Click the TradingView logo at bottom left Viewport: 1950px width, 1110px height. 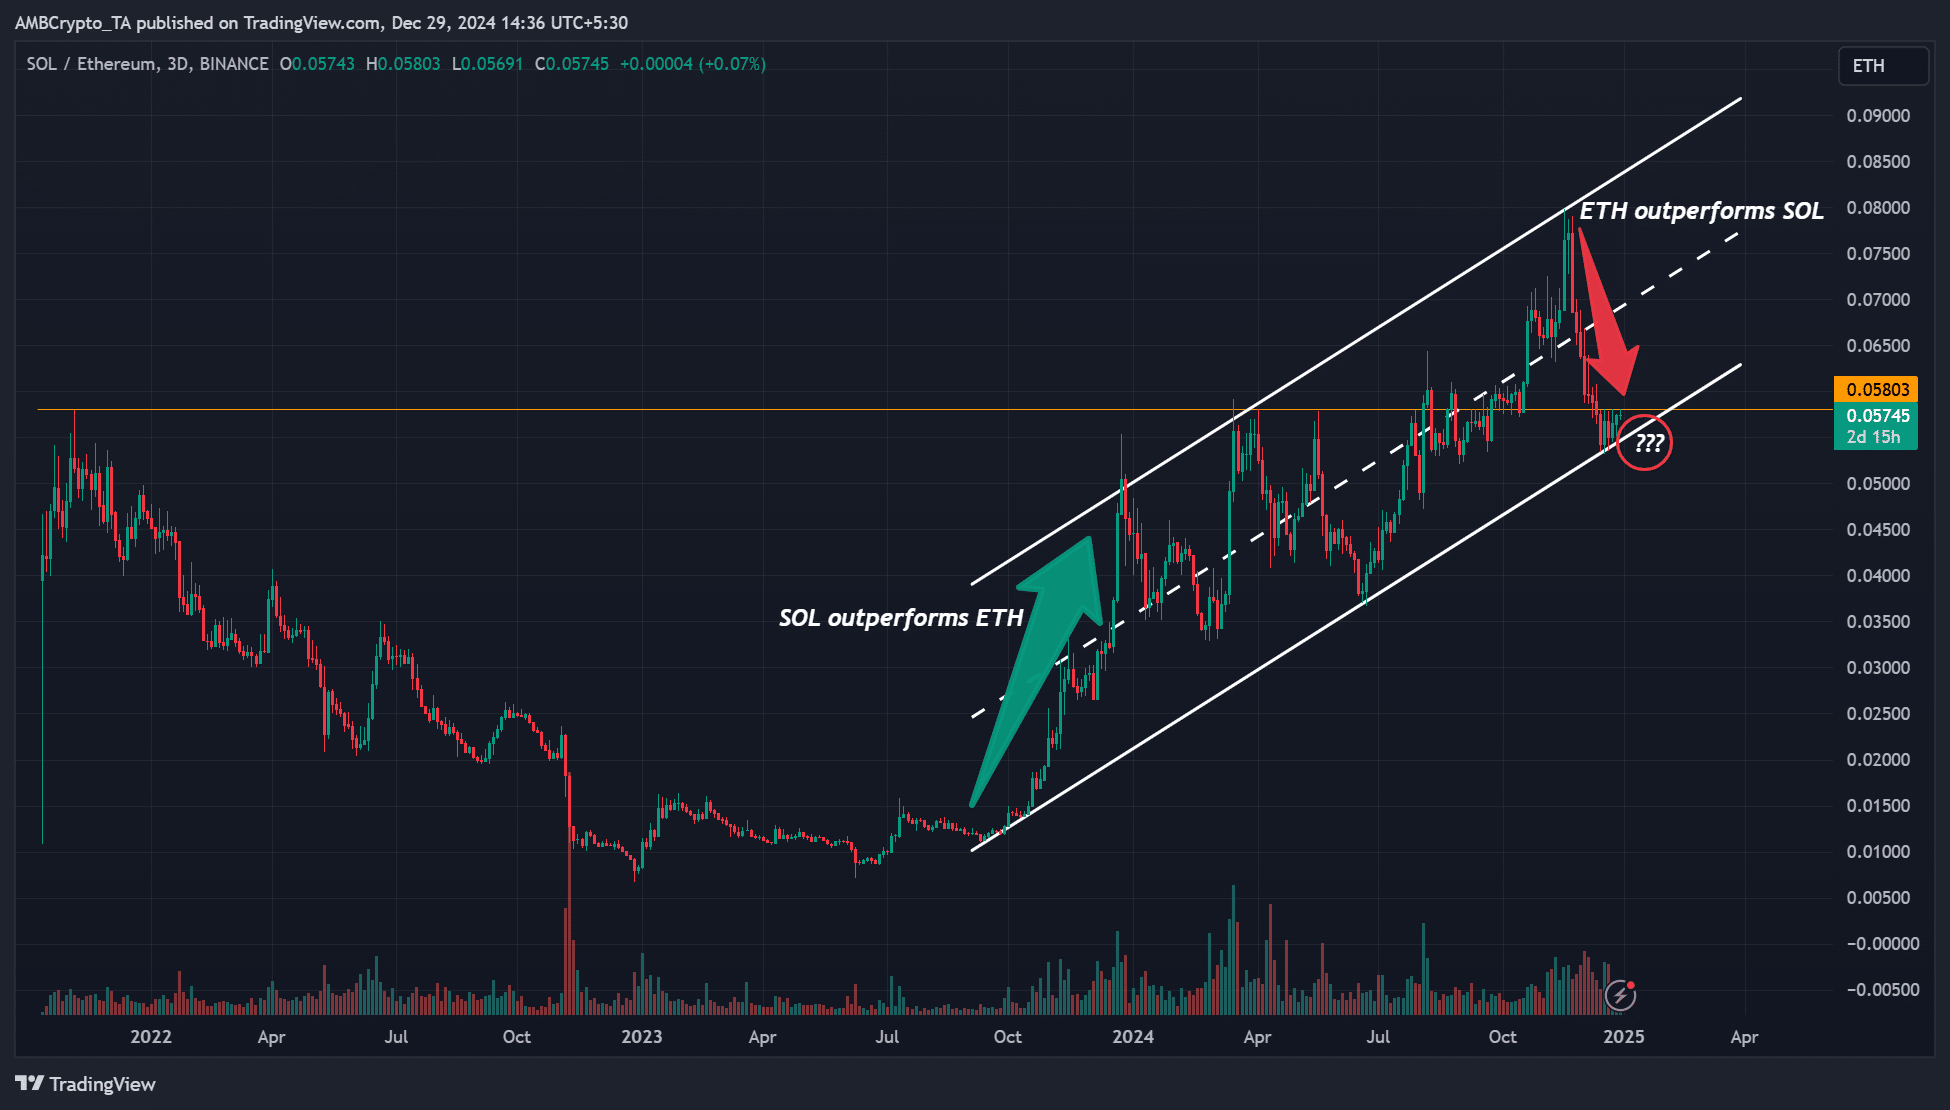86,1084
